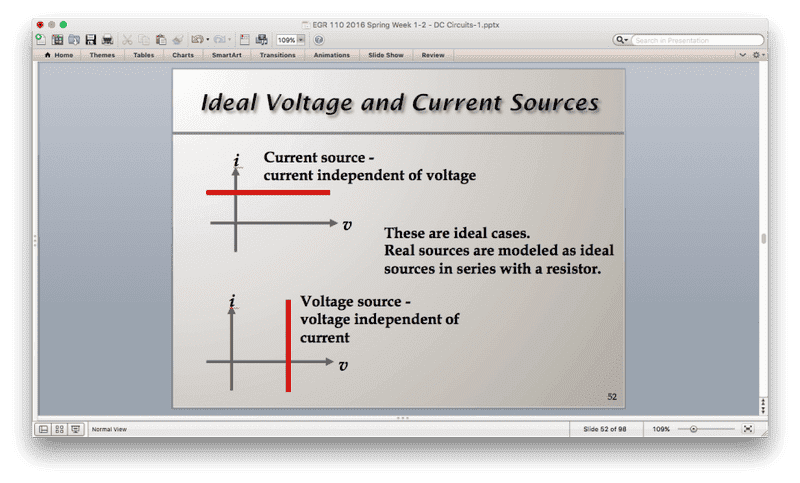Image resolution: width=800 pixels, height=483 pixels.
Task: Switch to Slide Sorter view
Action: 59,429
